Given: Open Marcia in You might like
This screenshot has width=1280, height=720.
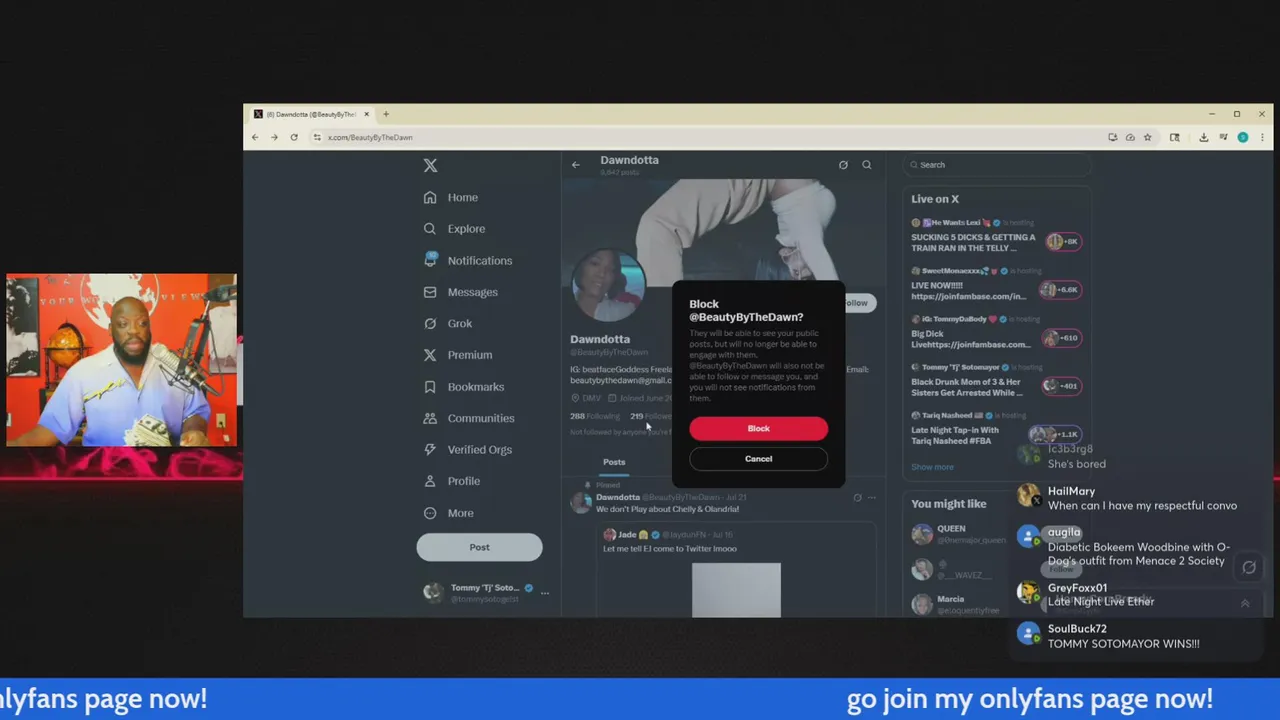Looking at the screenshot, I should pyautogui.click(x=951, y=599).
